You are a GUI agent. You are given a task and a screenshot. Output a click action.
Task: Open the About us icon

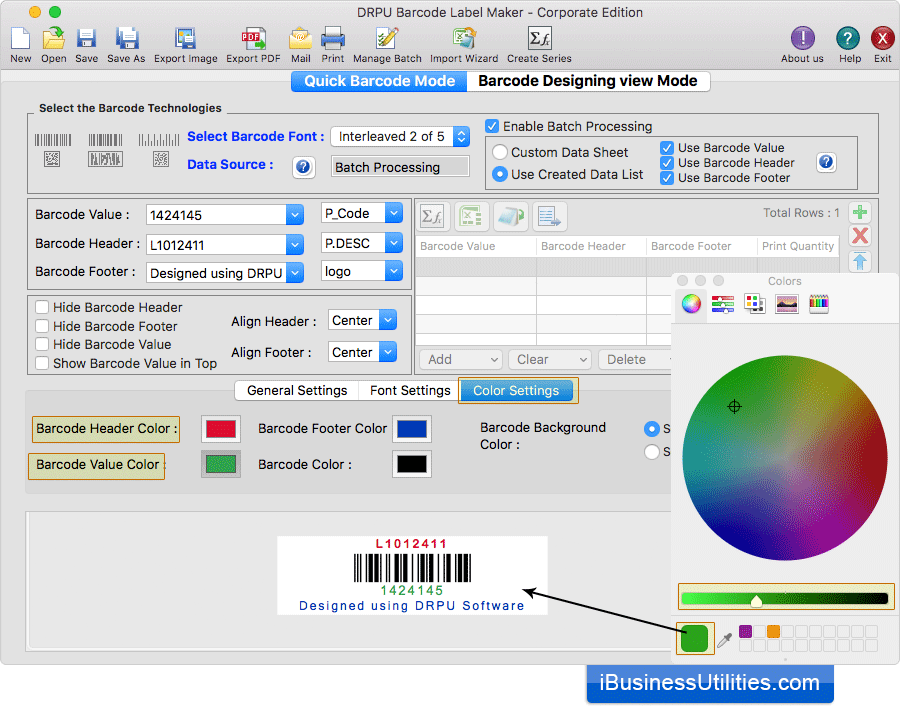[x=802, y=39]
